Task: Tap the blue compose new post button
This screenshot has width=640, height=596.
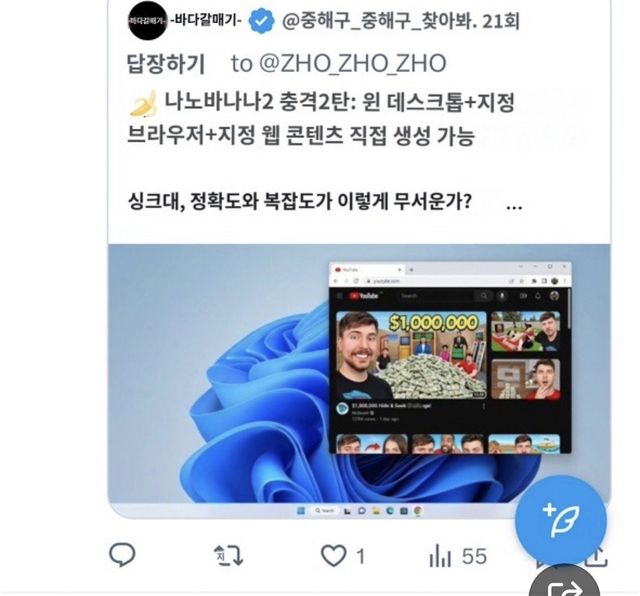Action: (x=561, y=521)
